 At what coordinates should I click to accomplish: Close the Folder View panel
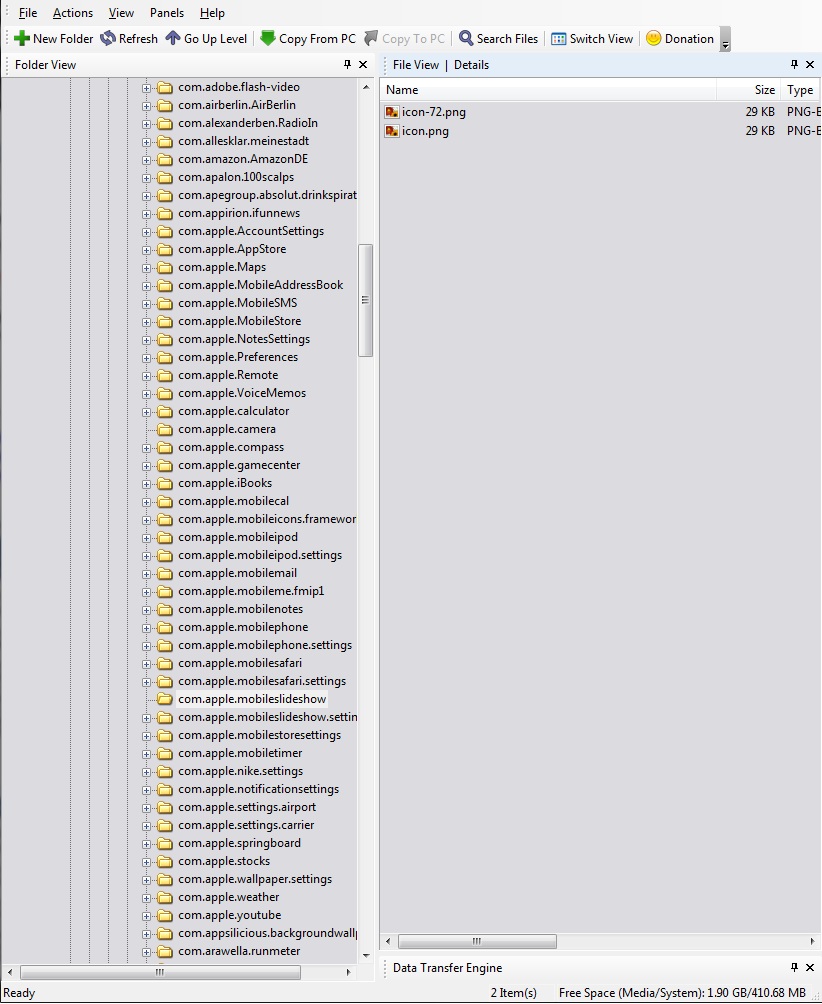tap(363, 64)
